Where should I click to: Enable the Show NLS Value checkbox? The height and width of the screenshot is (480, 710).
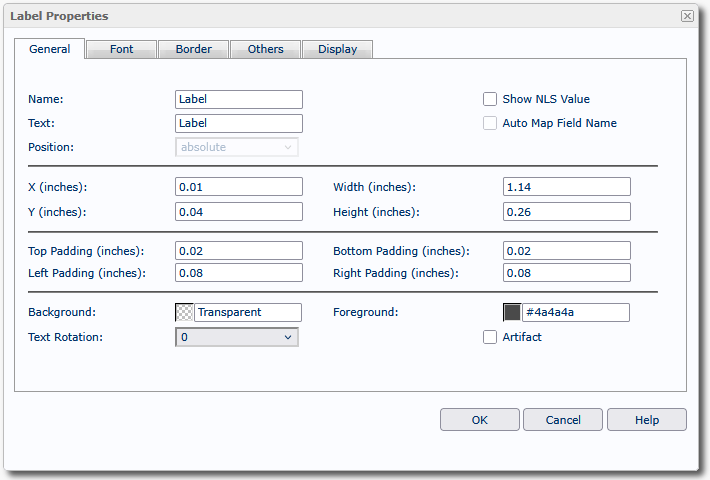(490, 99)
